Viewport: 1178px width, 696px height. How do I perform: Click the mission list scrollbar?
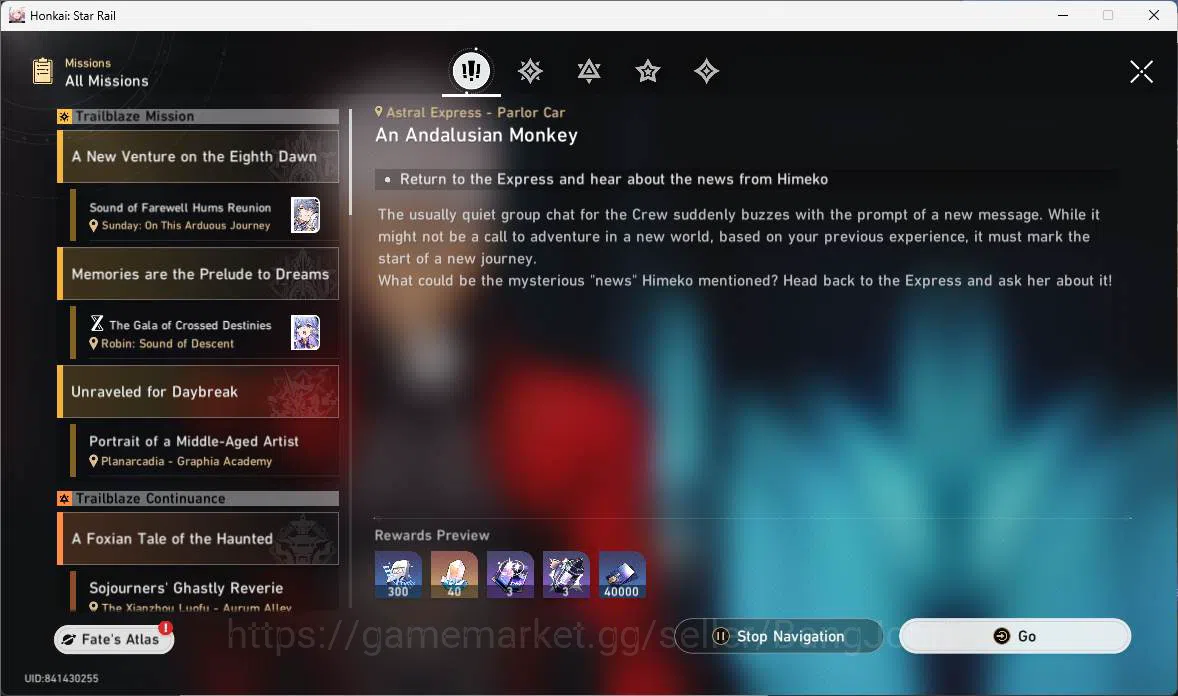pos(351,162)
